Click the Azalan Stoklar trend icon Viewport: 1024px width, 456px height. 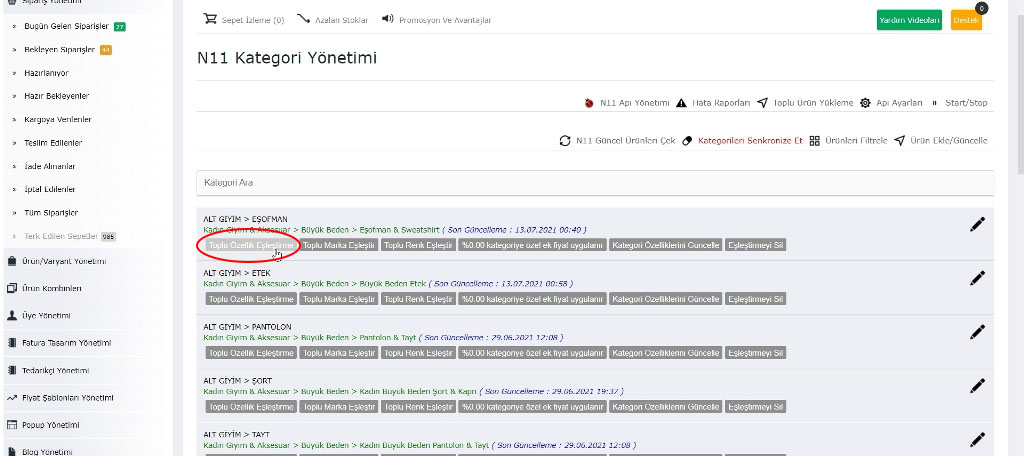point(303,19)
